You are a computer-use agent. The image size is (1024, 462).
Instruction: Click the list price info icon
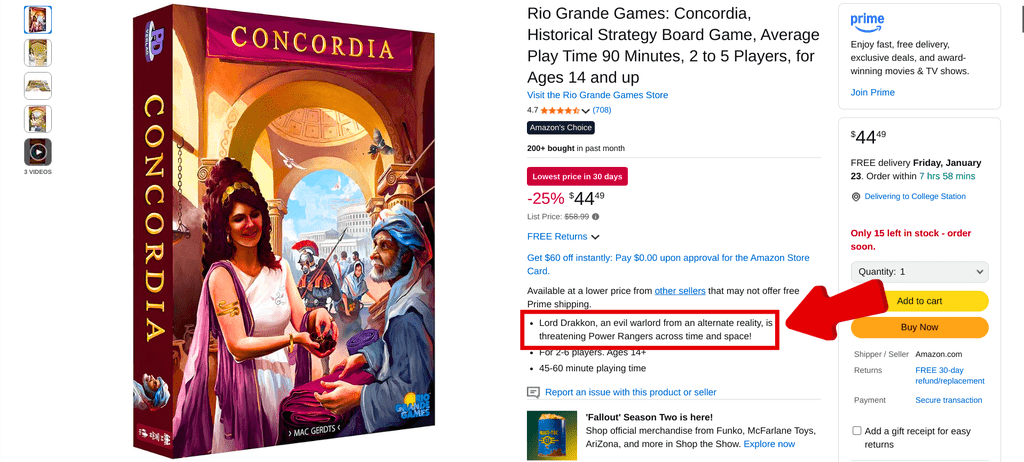pos(596,216)
